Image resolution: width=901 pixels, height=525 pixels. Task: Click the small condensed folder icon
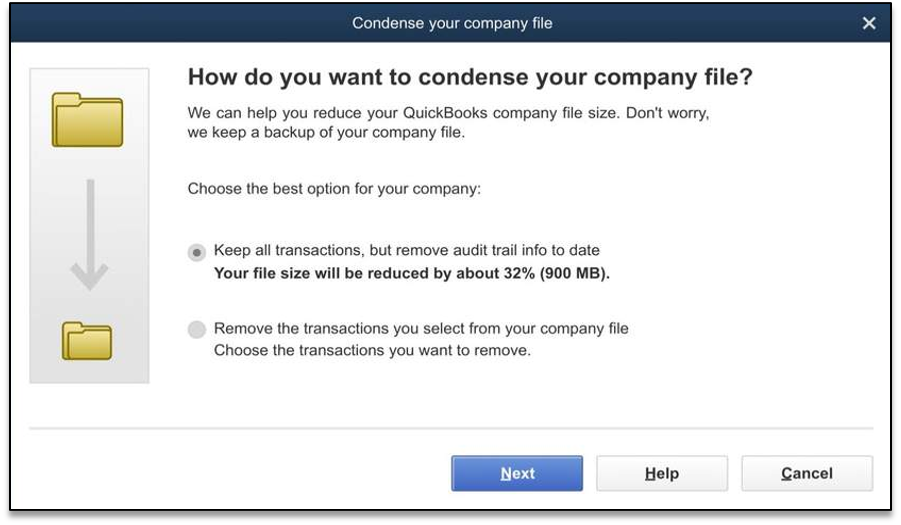[x=87, y=341]
